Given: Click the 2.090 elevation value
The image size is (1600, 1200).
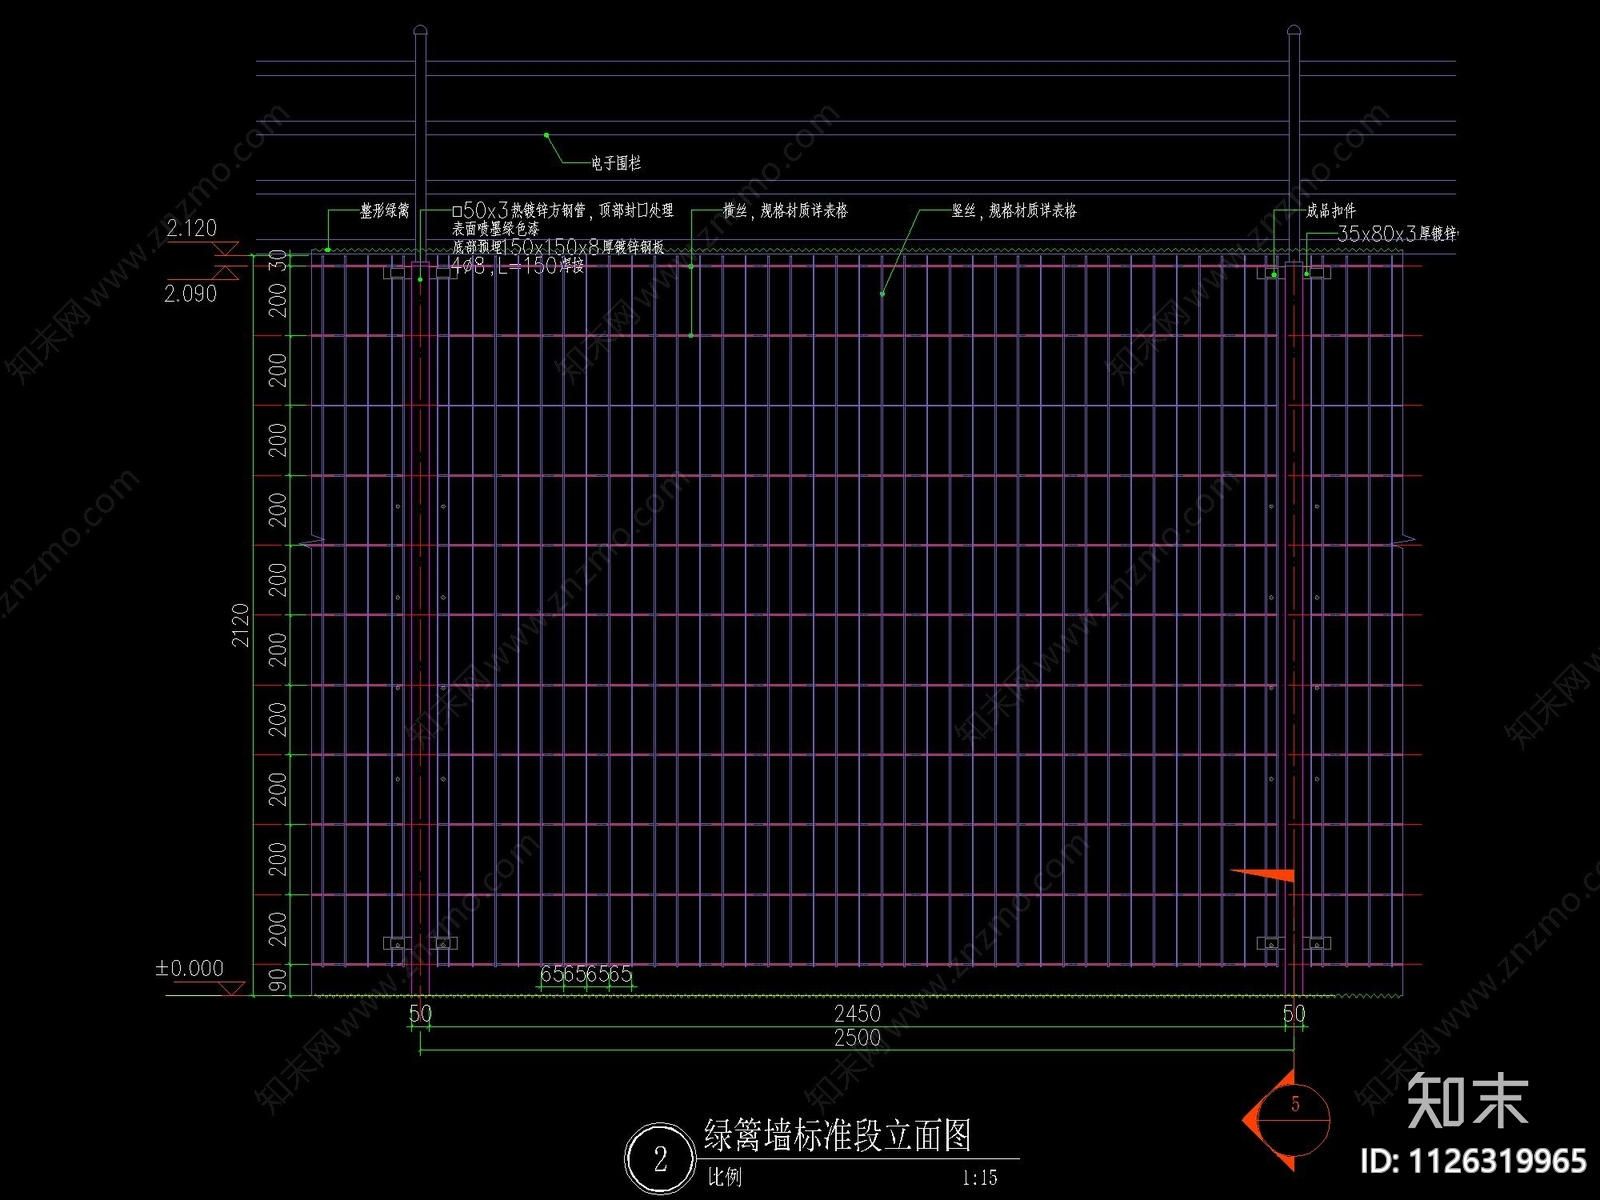Looking at the screenshot, I should click(x=190, y=293).
